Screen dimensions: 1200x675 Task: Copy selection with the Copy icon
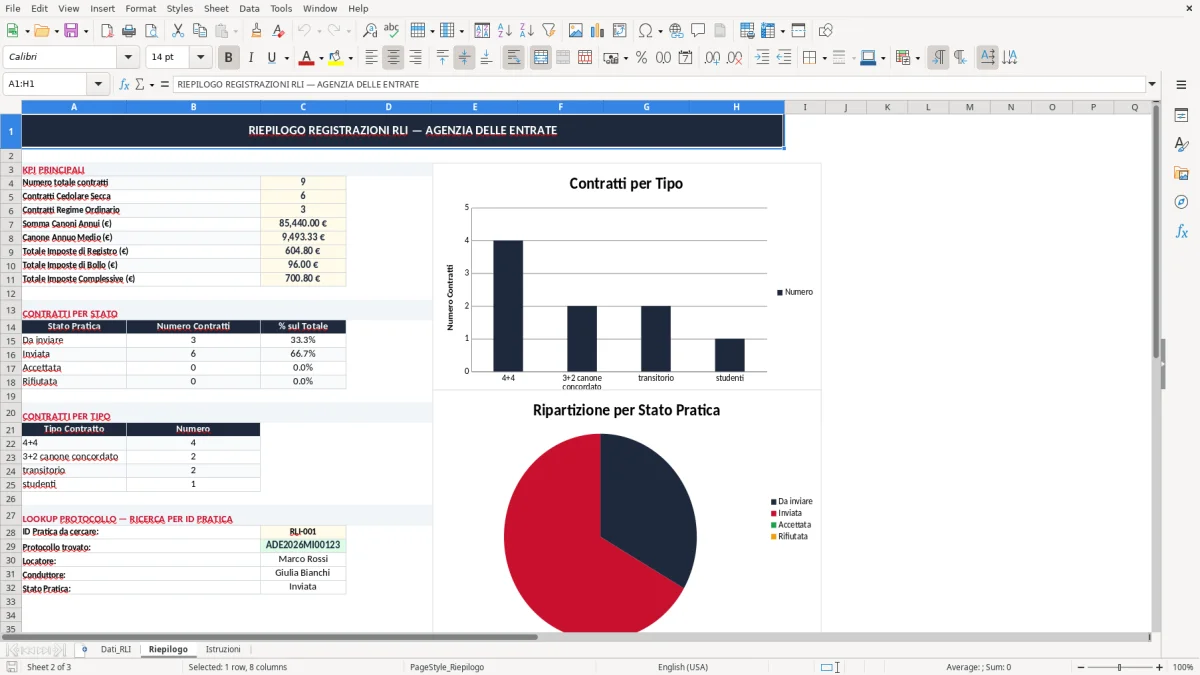click(200, 31)
